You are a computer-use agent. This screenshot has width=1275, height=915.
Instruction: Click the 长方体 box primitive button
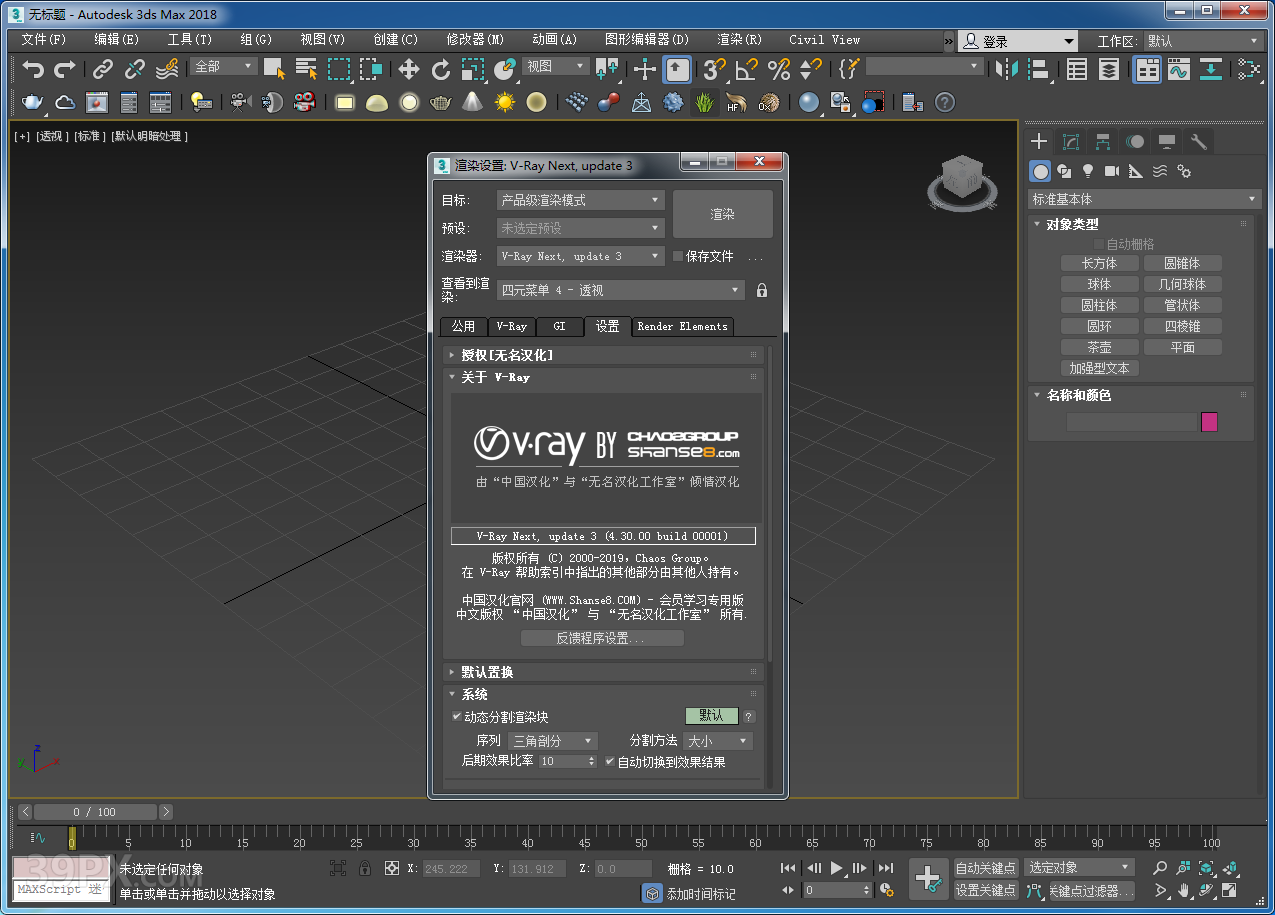1099,263
